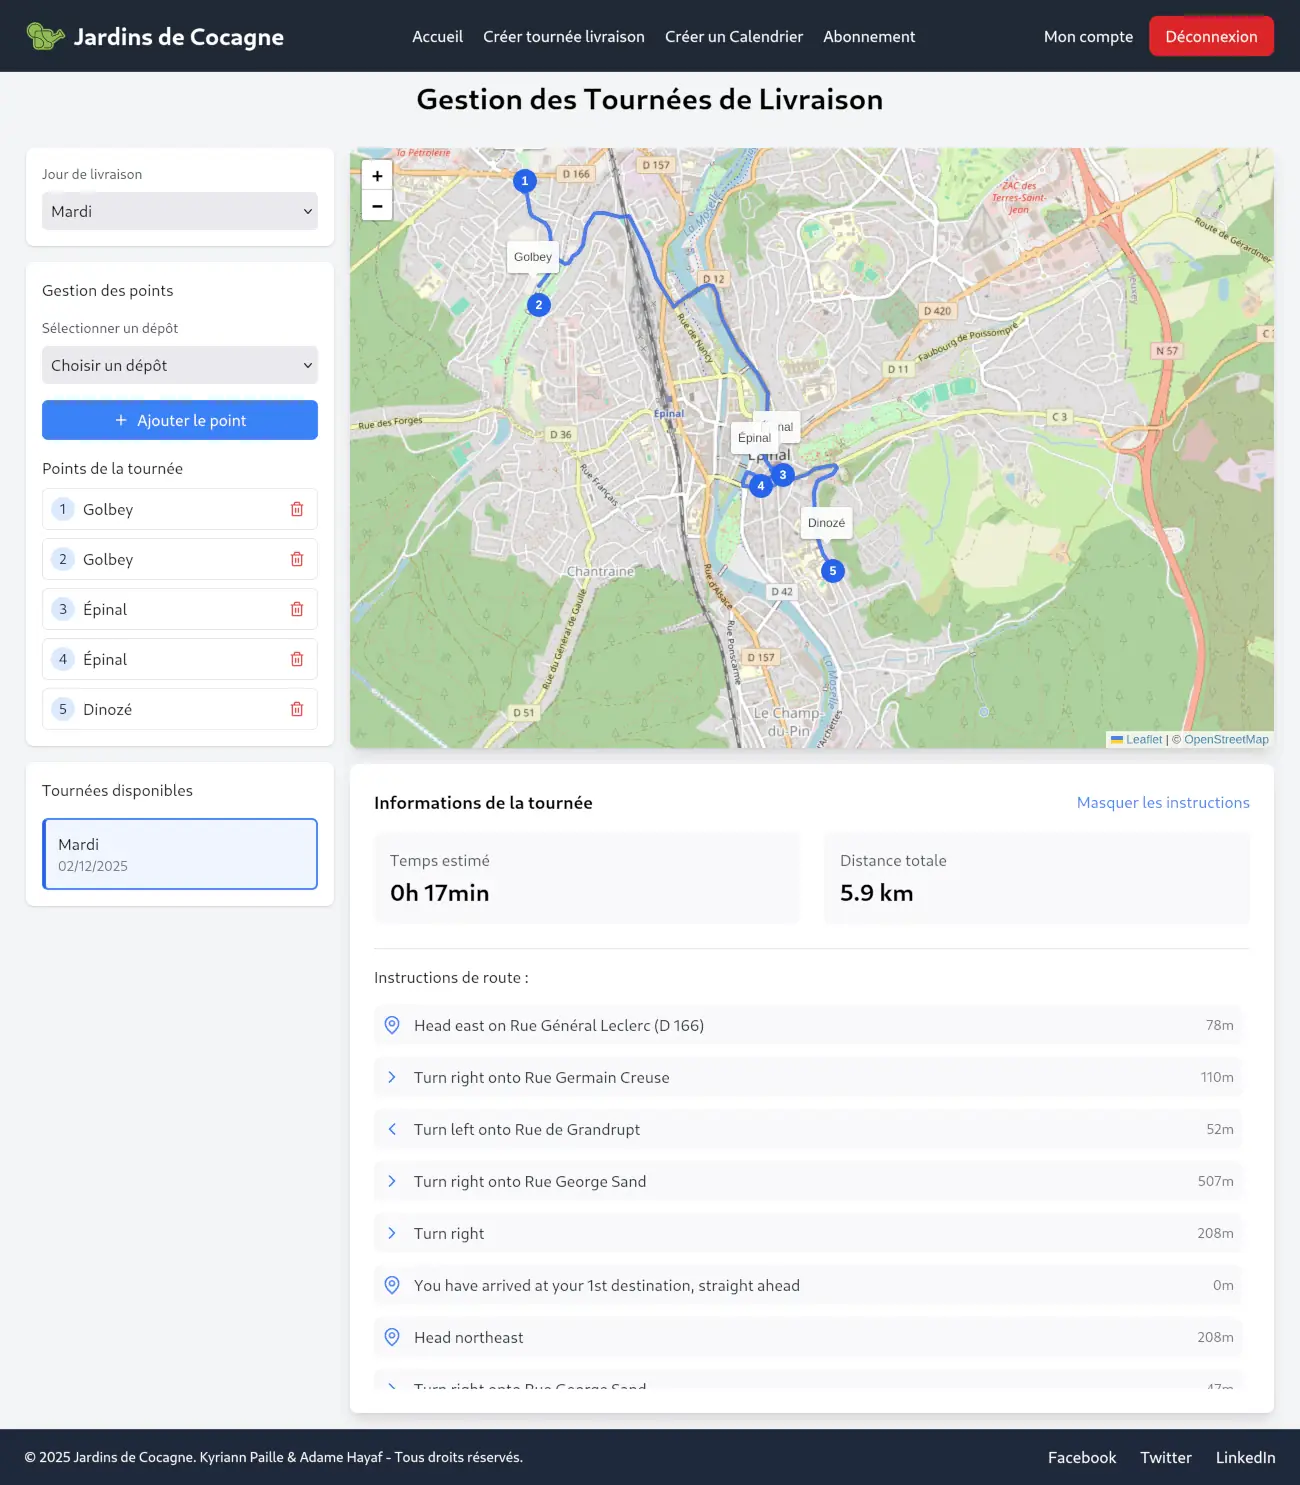The width and height of the screenshot is (1300, 1485).
Task: Open the Jour de livraison dropdown
Action: [x=180, y=211]
